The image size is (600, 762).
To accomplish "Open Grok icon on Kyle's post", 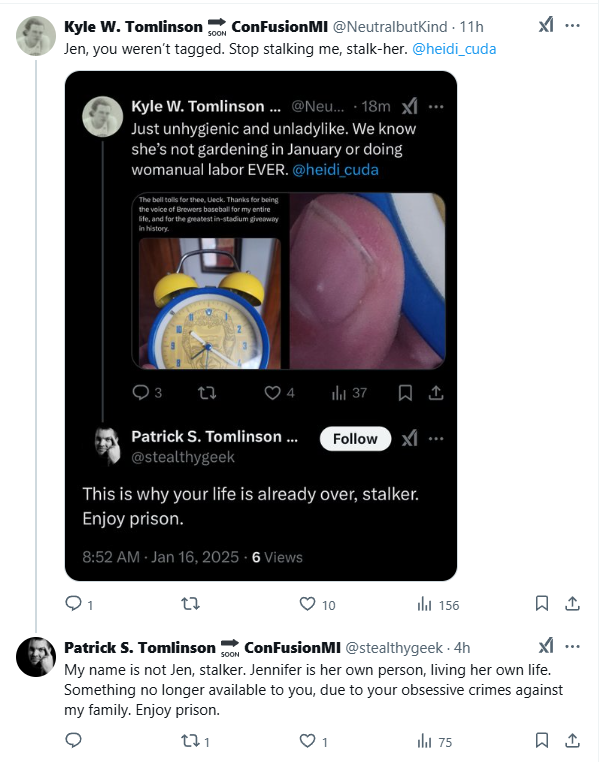I will click(x=546, y=26).
